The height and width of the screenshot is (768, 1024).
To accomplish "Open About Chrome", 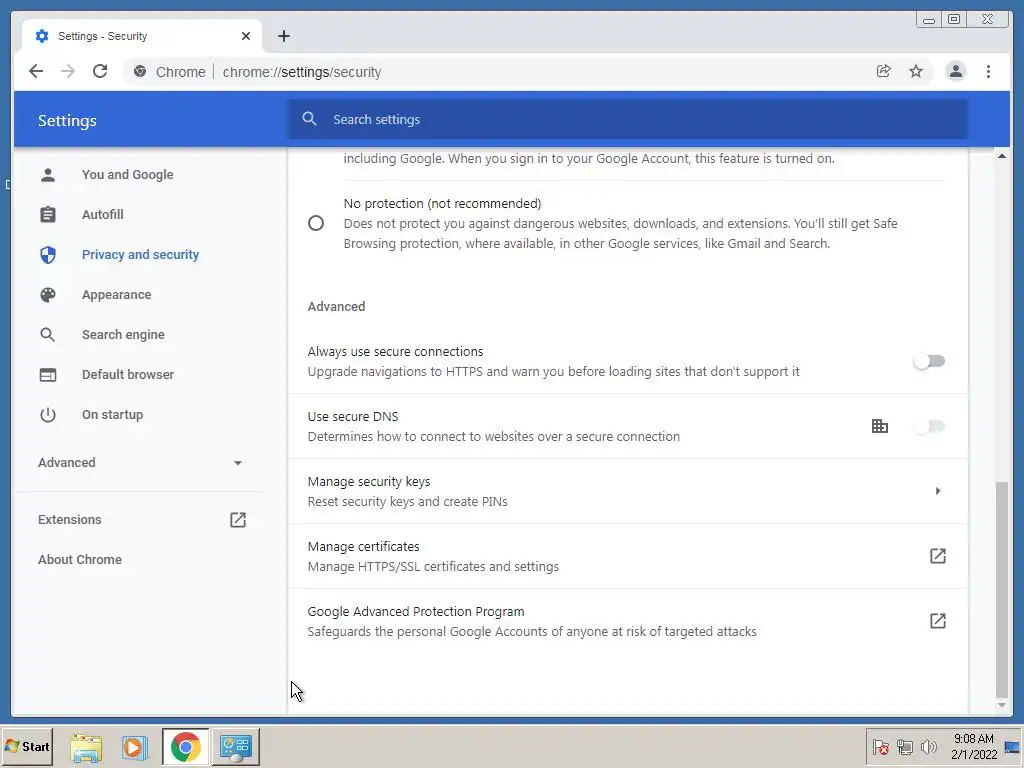I will [80, 560].
